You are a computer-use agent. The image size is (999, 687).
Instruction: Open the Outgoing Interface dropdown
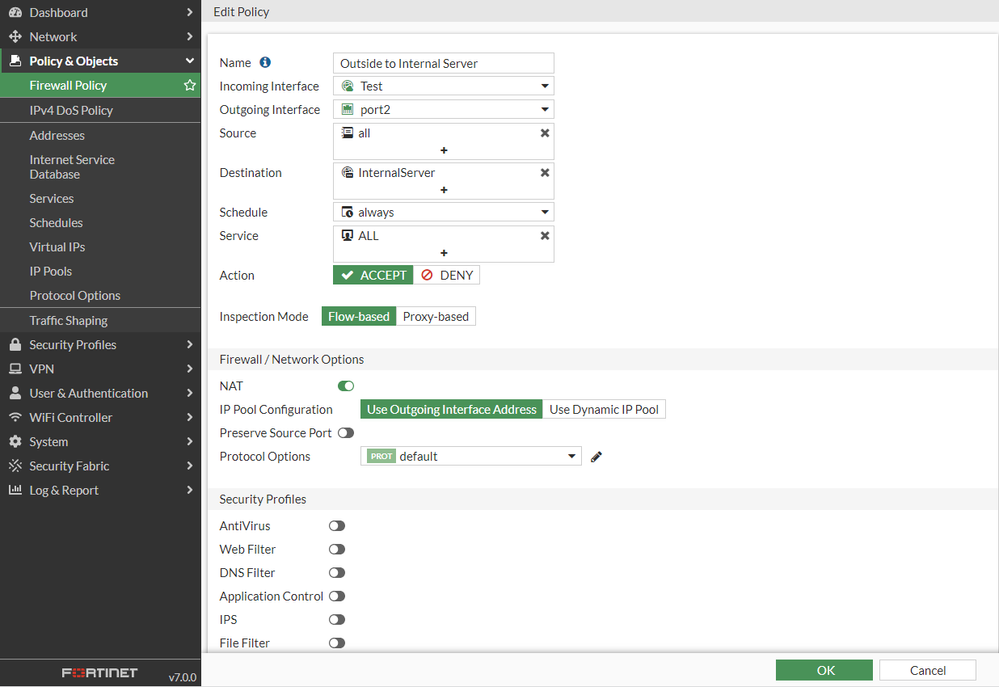click(443, 109)
